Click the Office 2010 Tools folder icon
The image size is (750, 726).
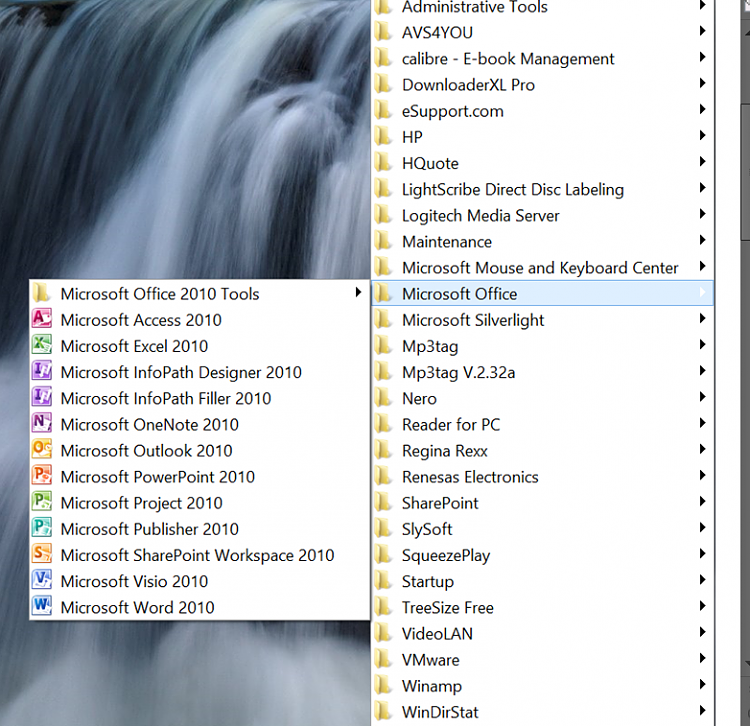(42, 293)
